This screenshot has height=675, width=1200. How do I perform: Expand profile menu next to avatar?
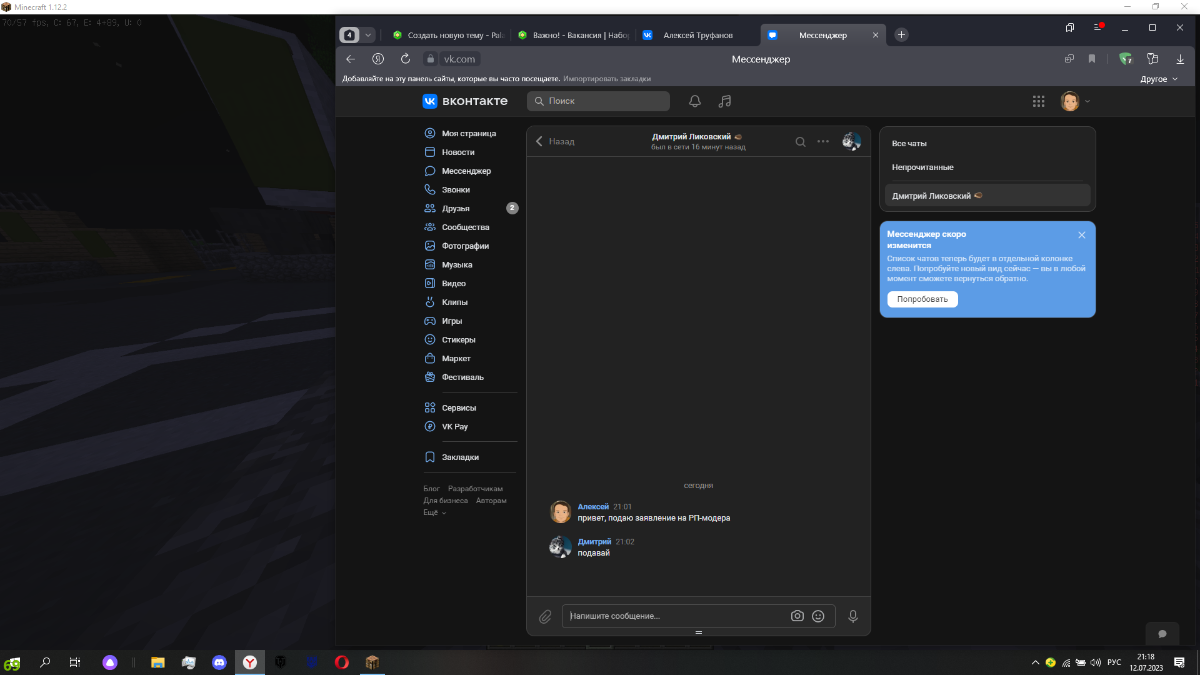[x=1088, y=101]
